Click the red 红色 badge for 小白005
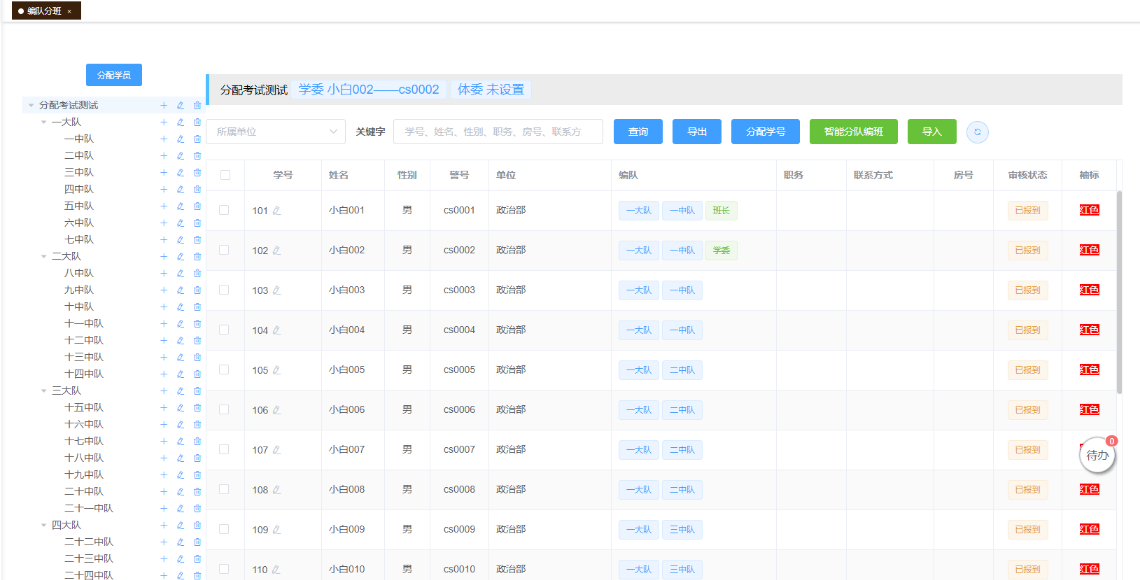Image resolution: width=1140 pixels, height=580 pixels. (1090, 370)
